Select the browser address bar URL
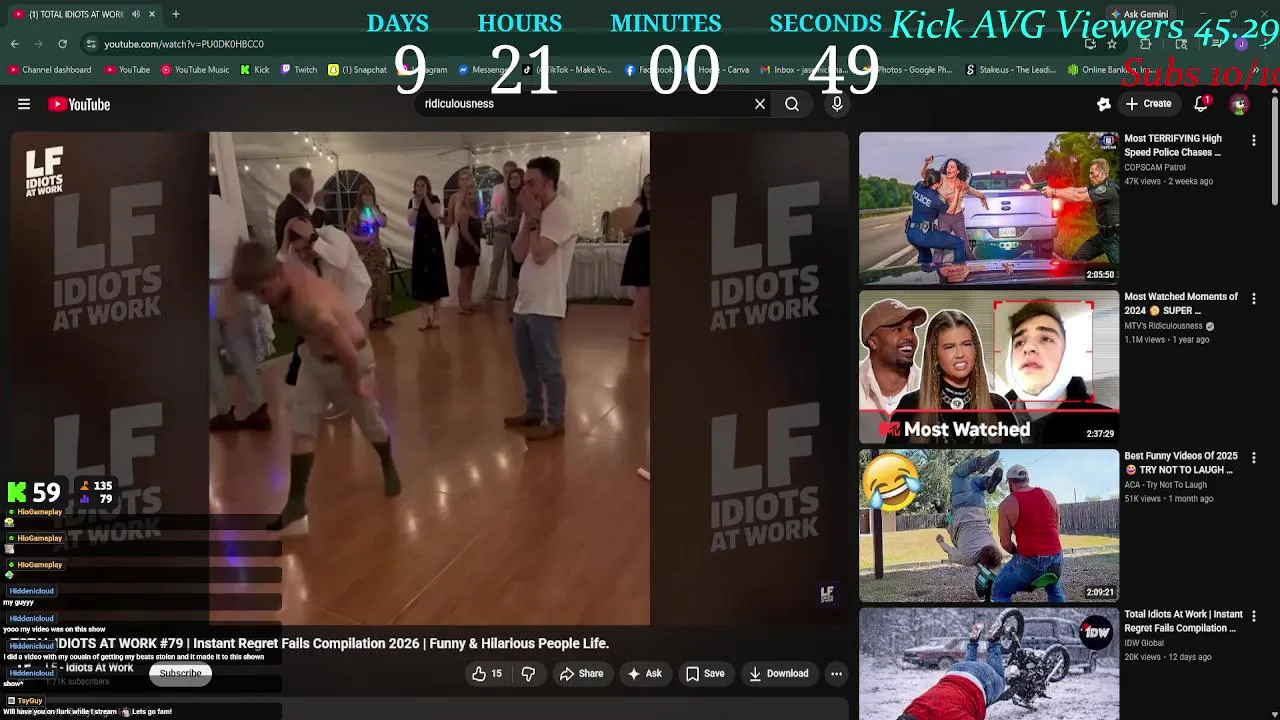 184,44
